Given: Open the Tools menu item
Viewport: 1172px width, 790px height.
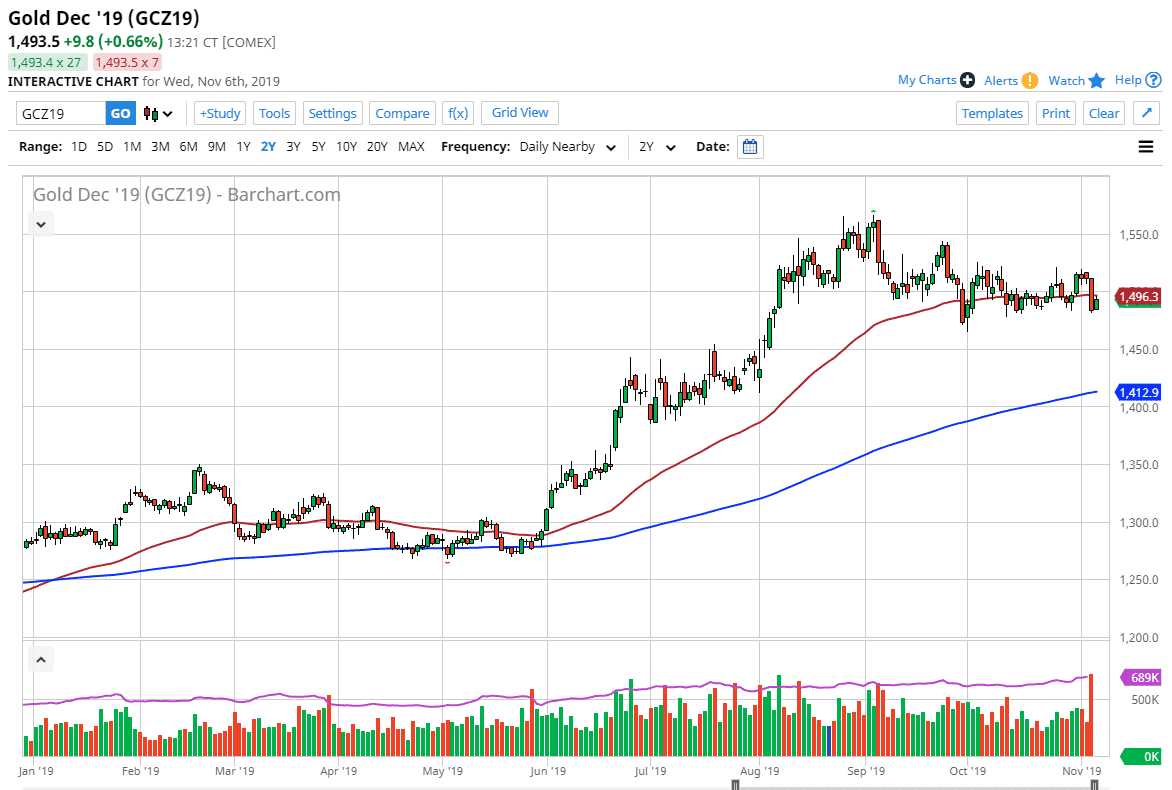Looking at the screenshot, I should tap(274, 113).
